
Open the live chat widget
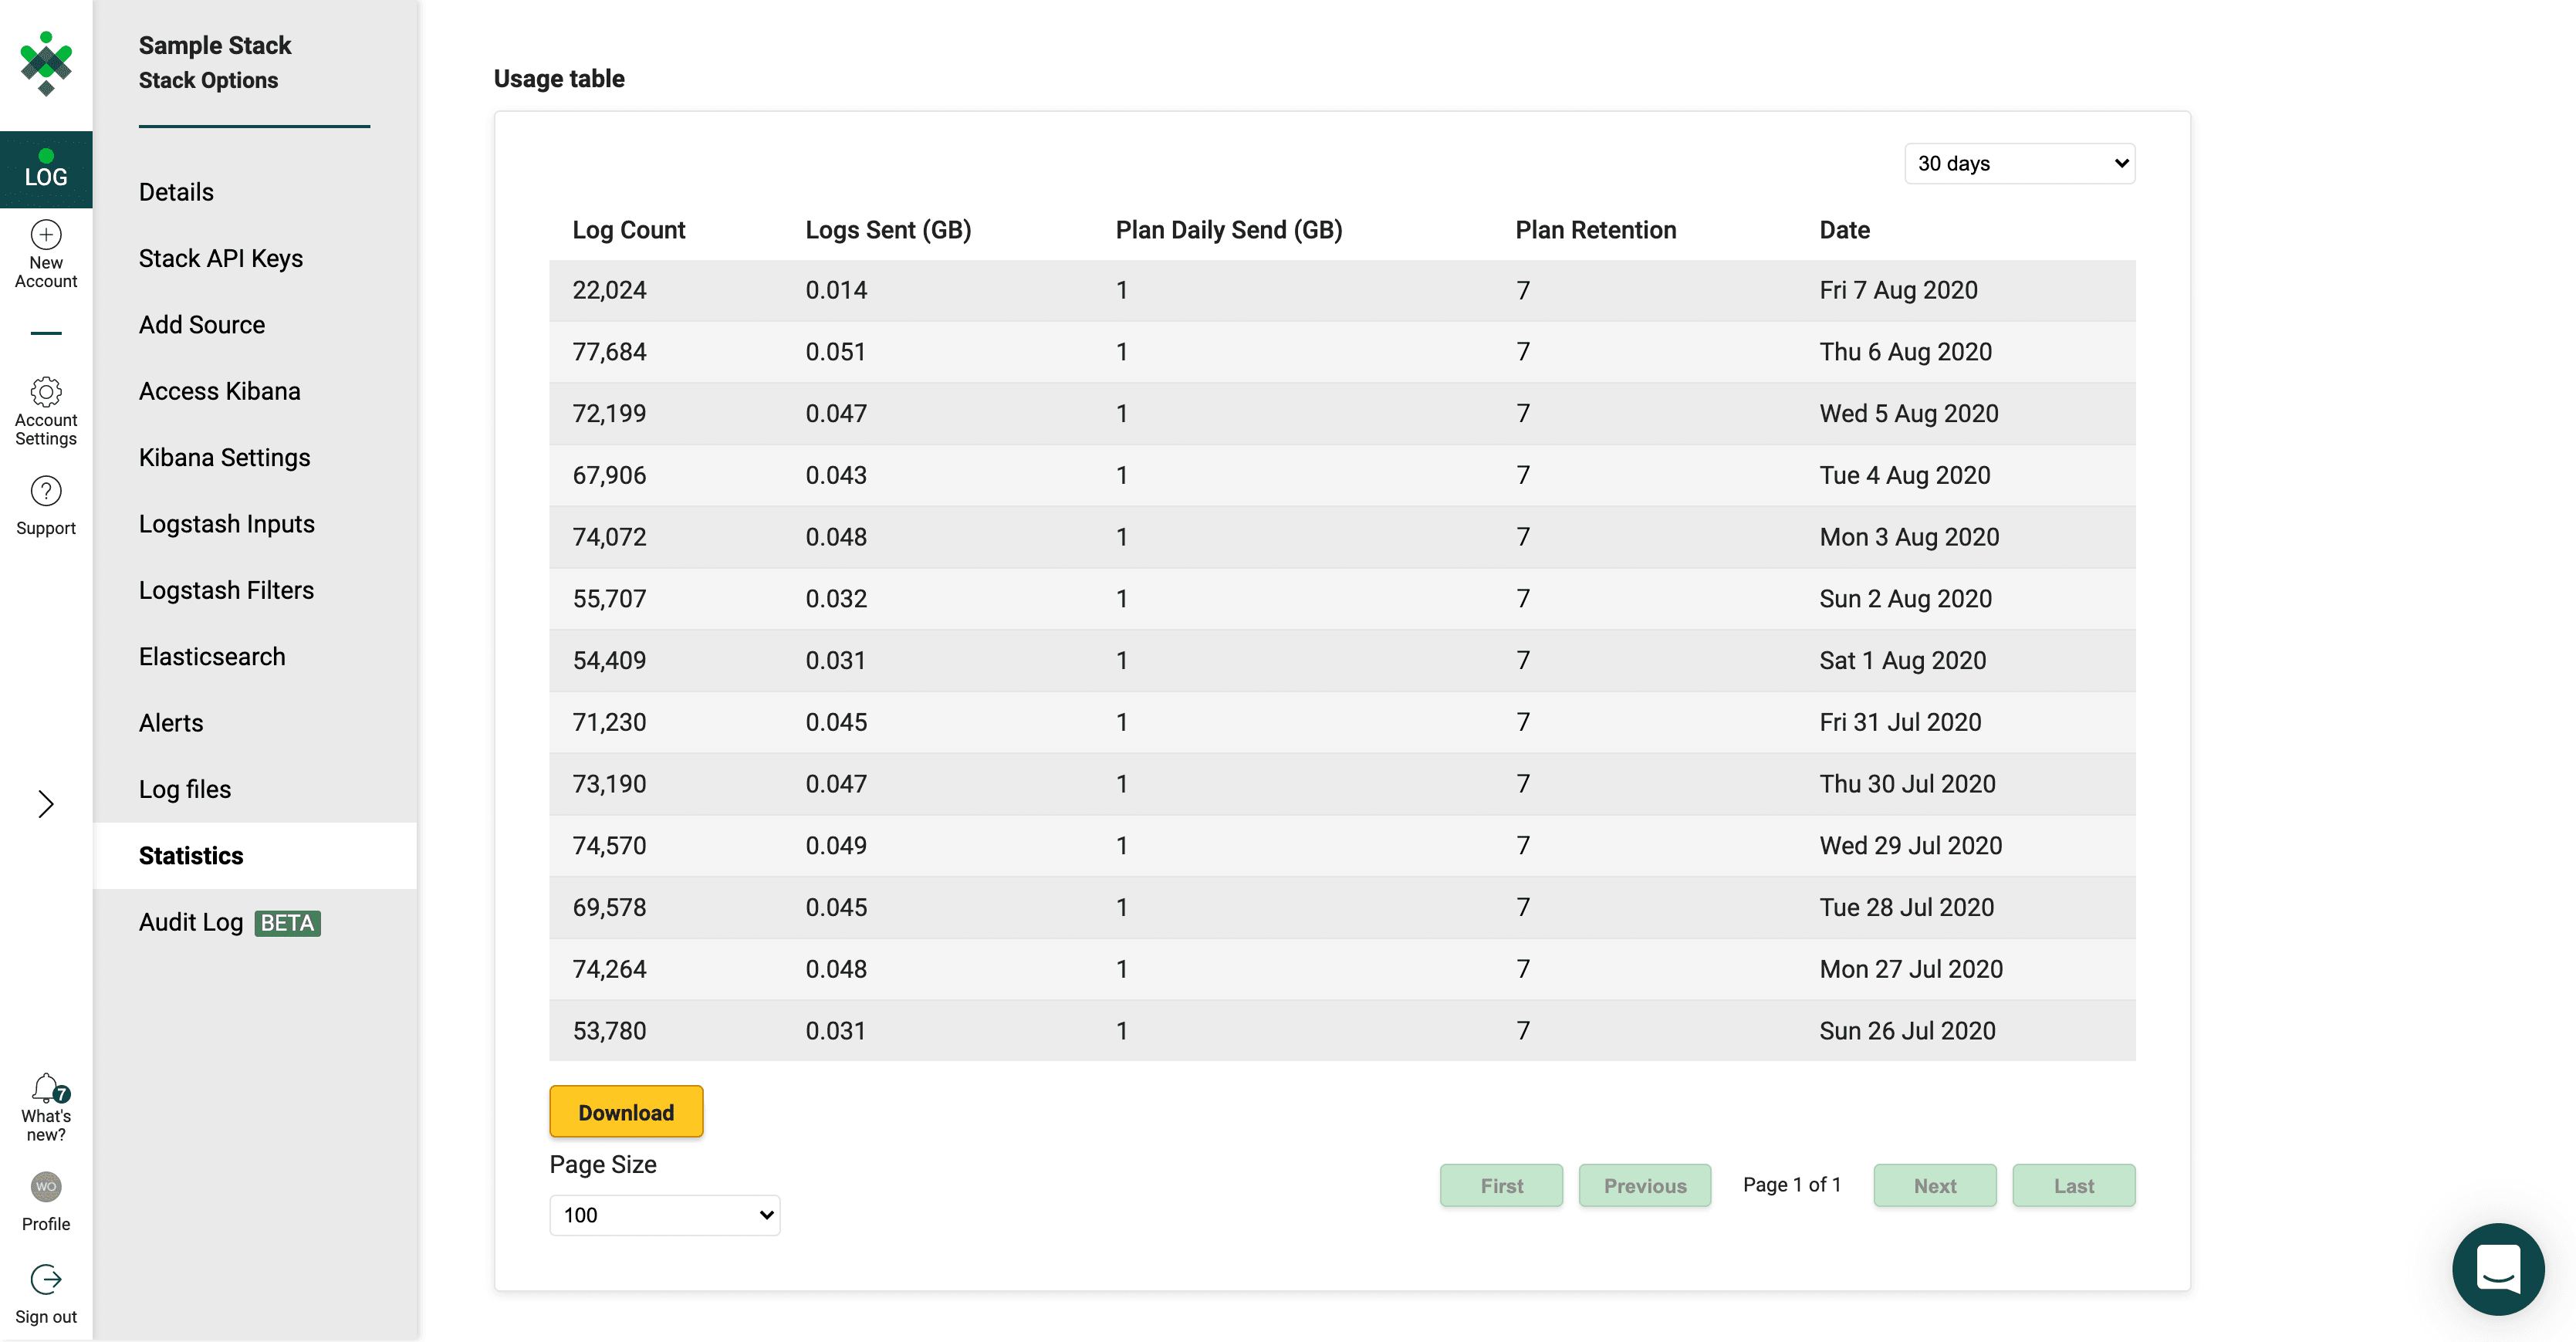(2497, 1269)
